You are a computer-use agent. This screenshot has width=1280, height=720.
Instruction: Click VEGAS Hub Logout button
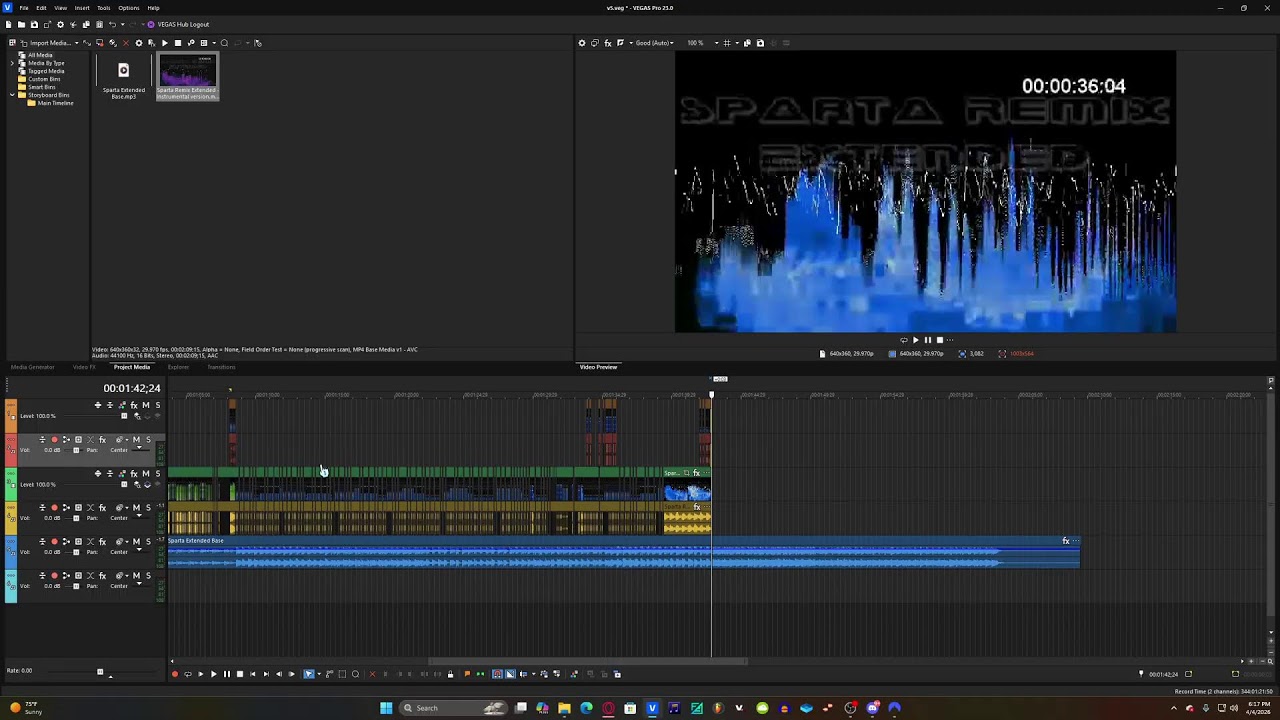click(x=178, y=24)
